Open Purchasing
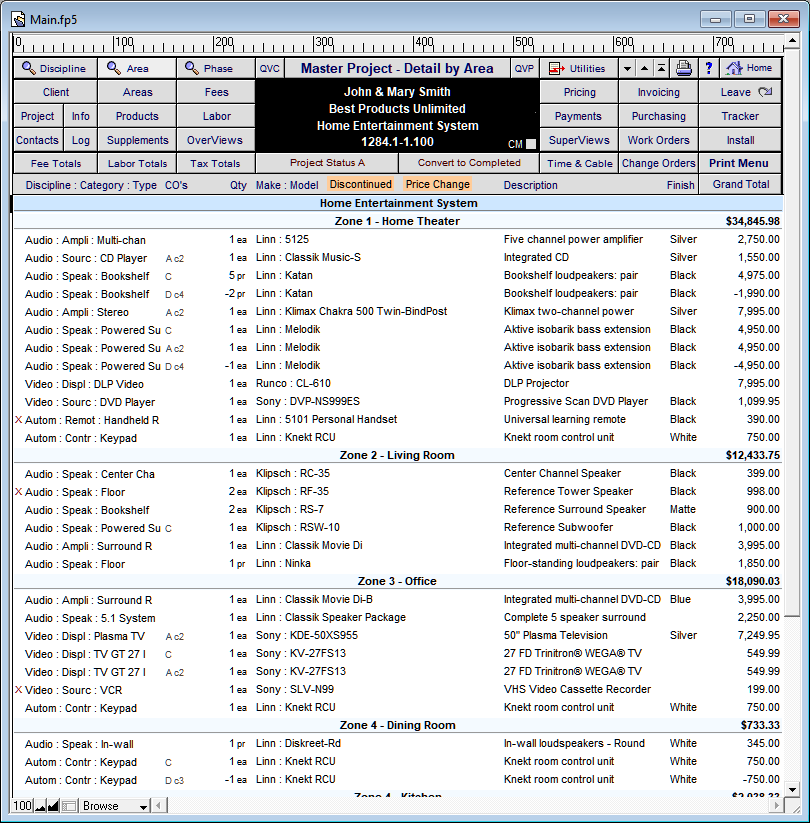Image resolution: width=810 pixels, height=823 pixels. 658,116
